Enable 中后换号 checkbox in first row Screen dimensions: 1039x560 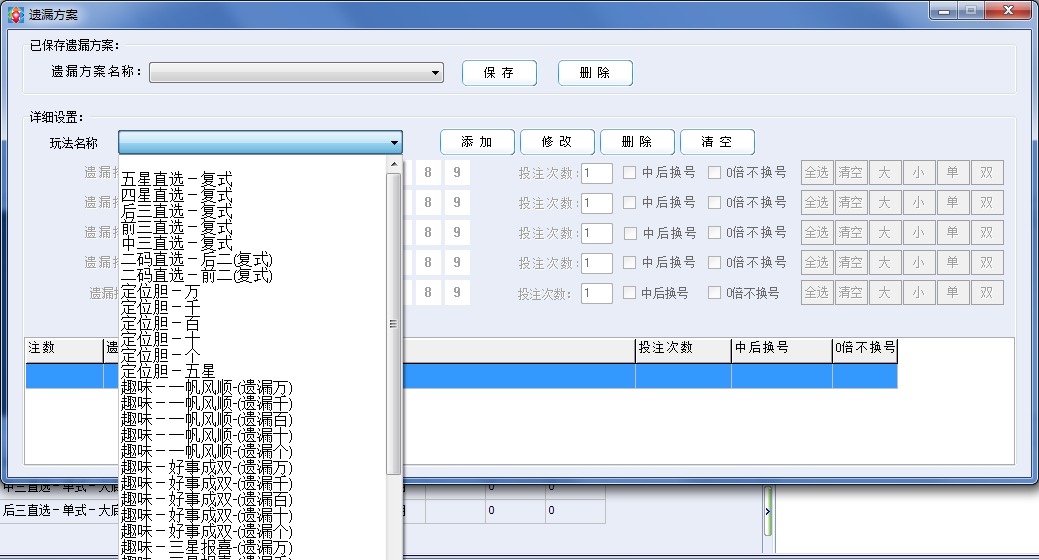tap(630, 172)
